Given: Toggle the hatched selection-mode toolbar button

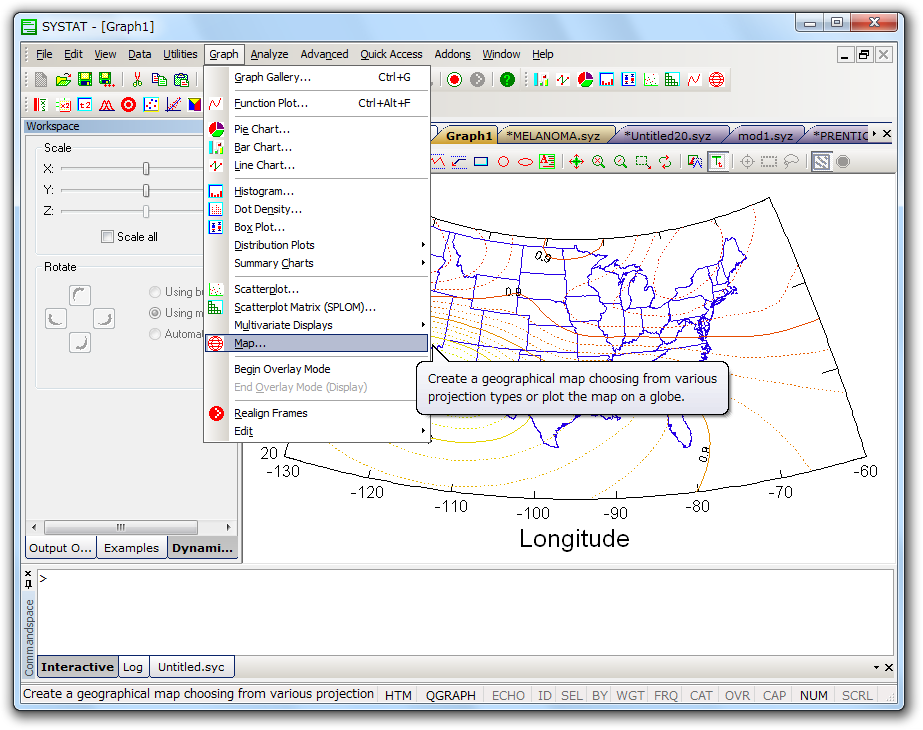Looking at the screenshot, I should (821, 161).
